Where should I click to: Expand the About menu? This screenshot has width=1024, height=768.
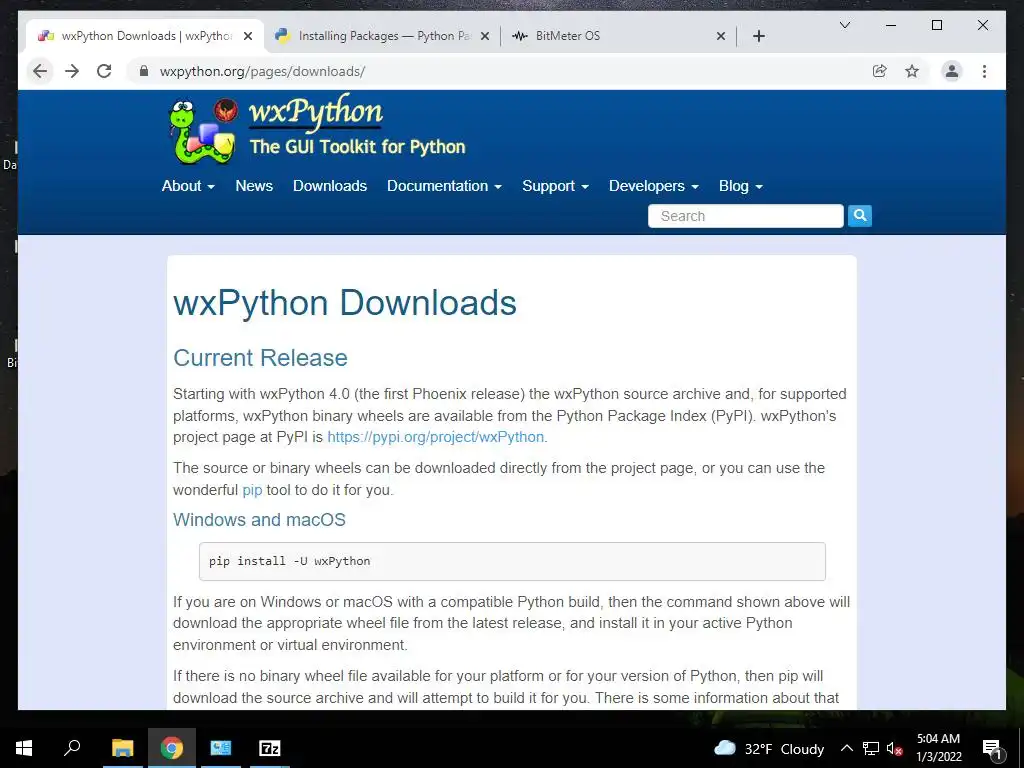[x=188, y=186]
